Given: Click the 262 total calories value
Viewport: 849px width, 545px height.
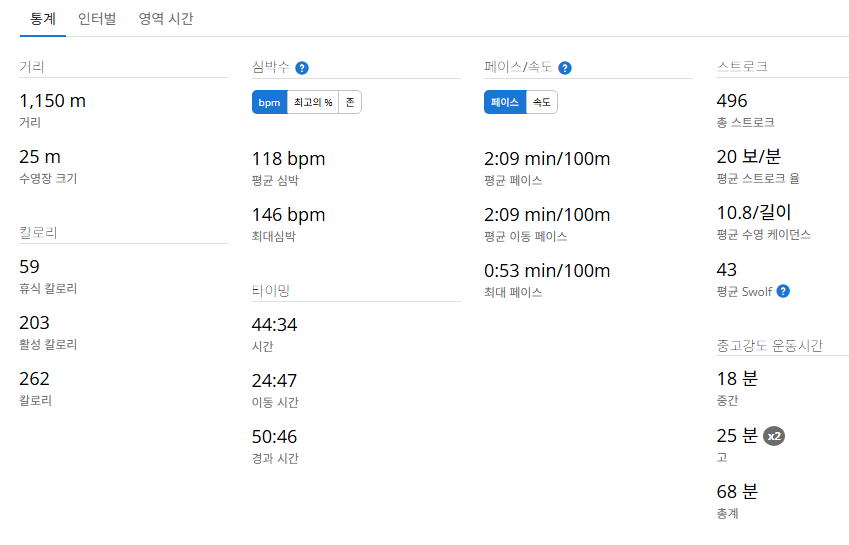Looking at the screenshot, I should (x=34, y=379).
